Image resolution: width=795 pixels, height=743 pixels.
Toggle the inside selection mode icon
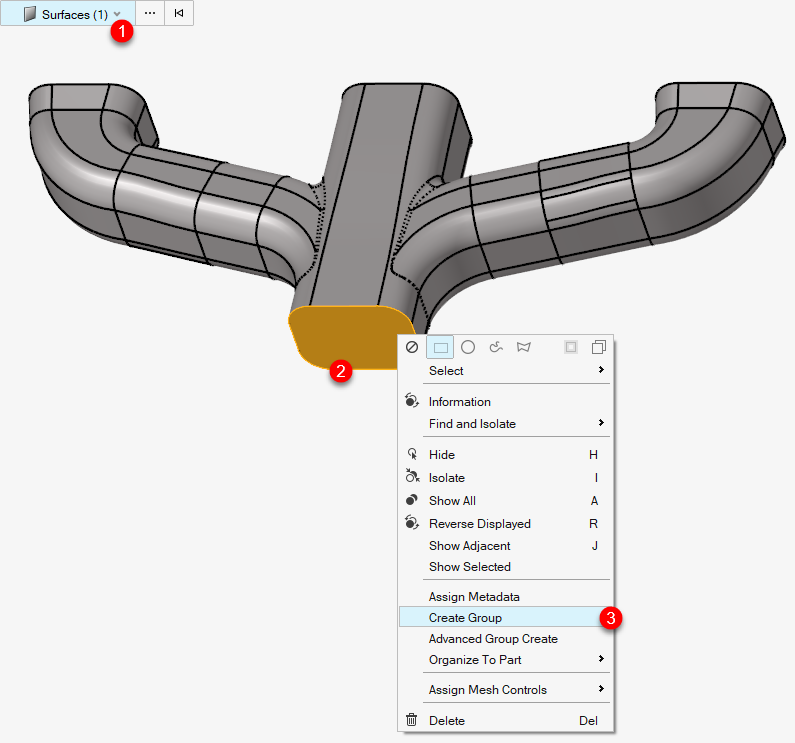coord(571,347)
